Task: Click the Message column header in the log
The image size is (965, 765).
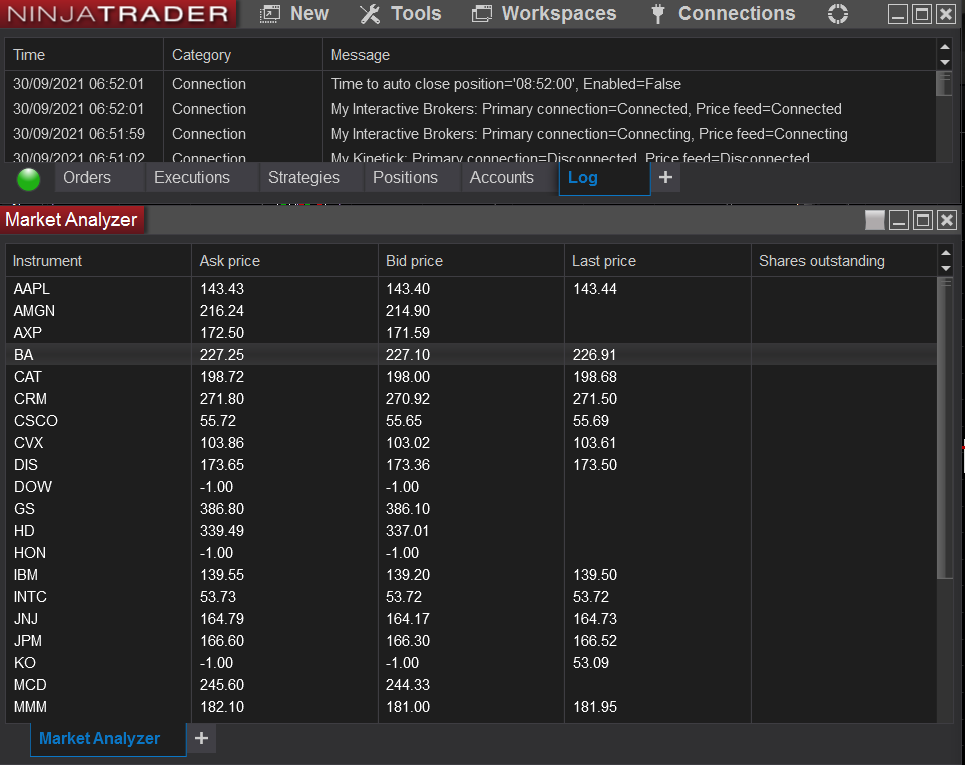Action: [x=629, y=55]
